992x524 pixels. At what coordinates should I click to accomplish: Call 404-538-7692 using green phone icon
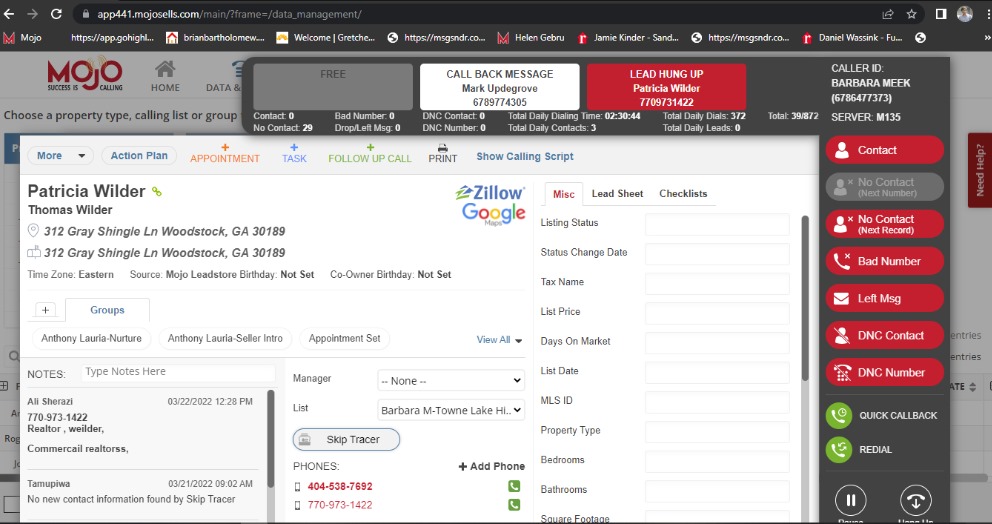click(514, 487)
